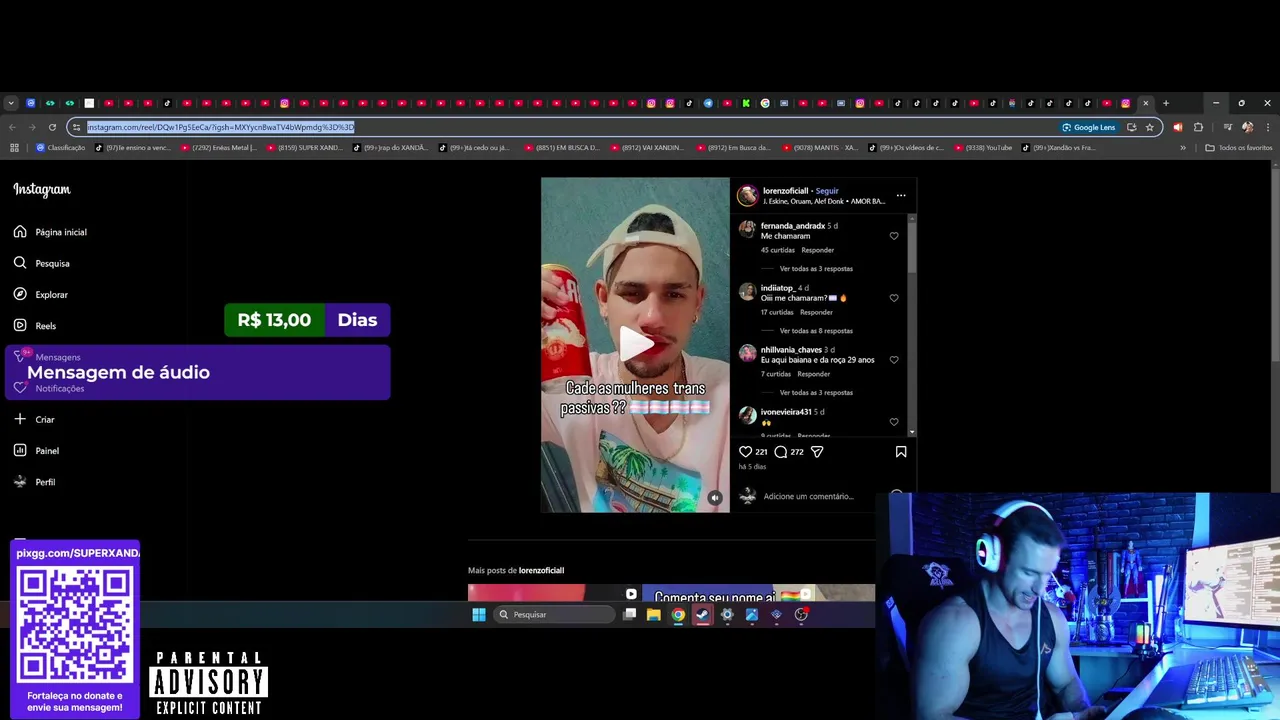Open Todos os favoritos folder
This screenshot has height=720, width=1280.
(1239, 148)
